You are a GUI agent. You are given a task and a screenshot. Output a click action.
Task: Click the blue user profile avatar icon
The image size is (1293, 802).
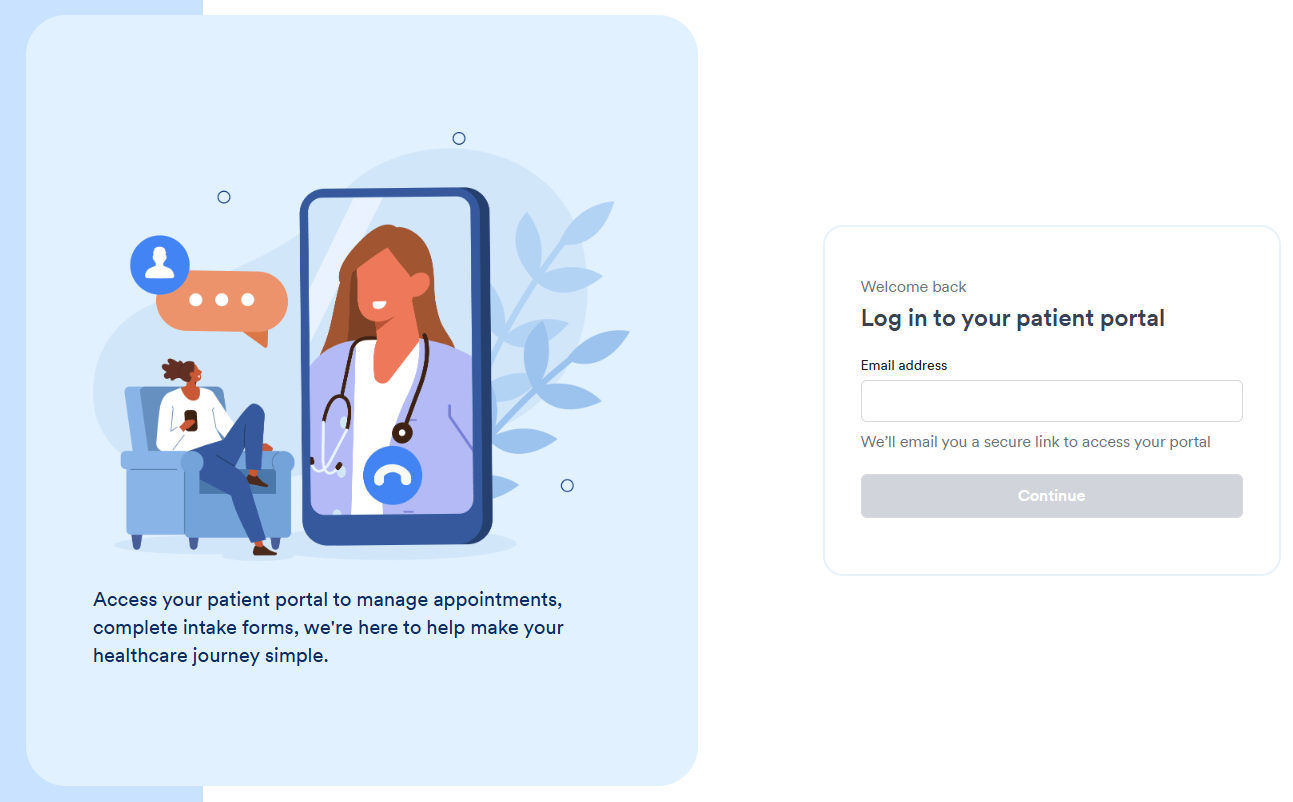point(160,265)
